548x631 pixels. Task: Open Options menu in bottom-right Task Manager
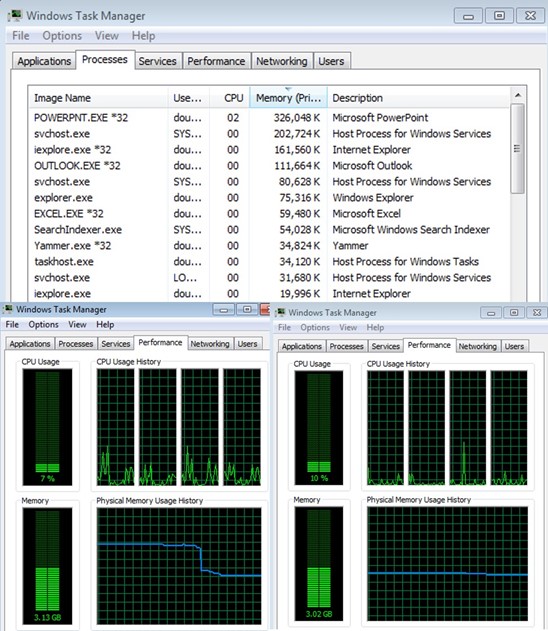point(315,327)
